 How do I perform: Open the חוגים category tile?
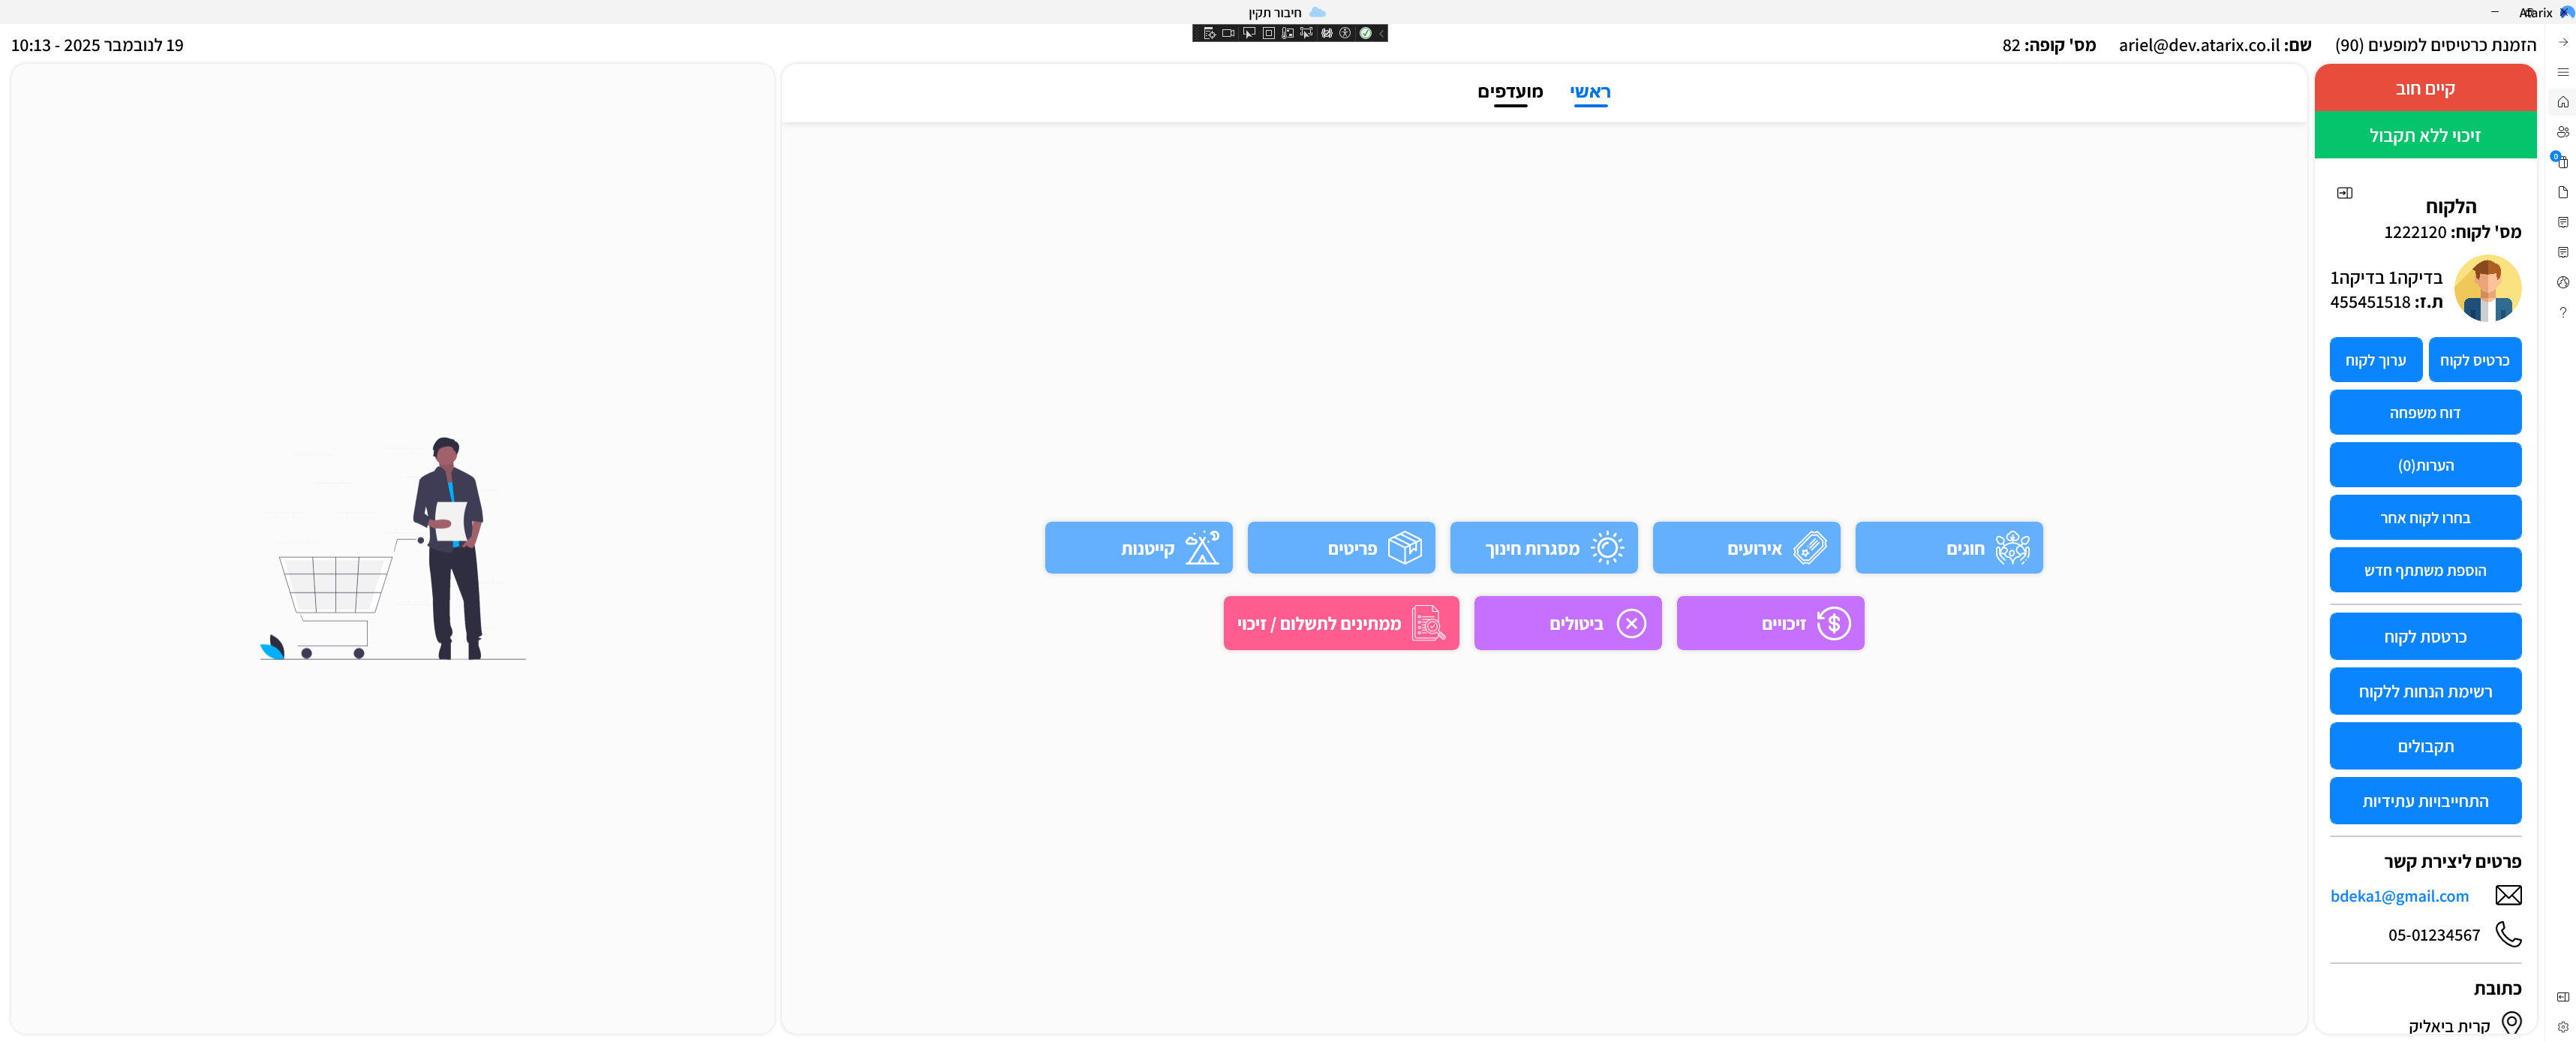coord(1948,548)
